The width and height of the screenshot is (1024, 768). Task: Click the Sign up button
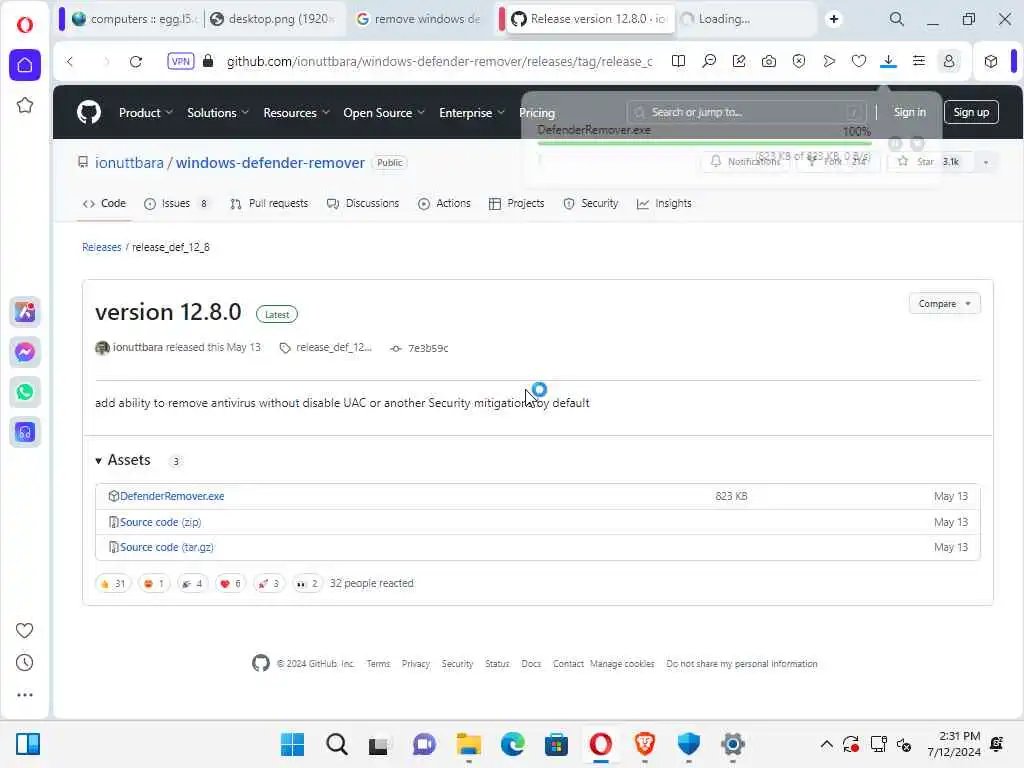(971, 112)
